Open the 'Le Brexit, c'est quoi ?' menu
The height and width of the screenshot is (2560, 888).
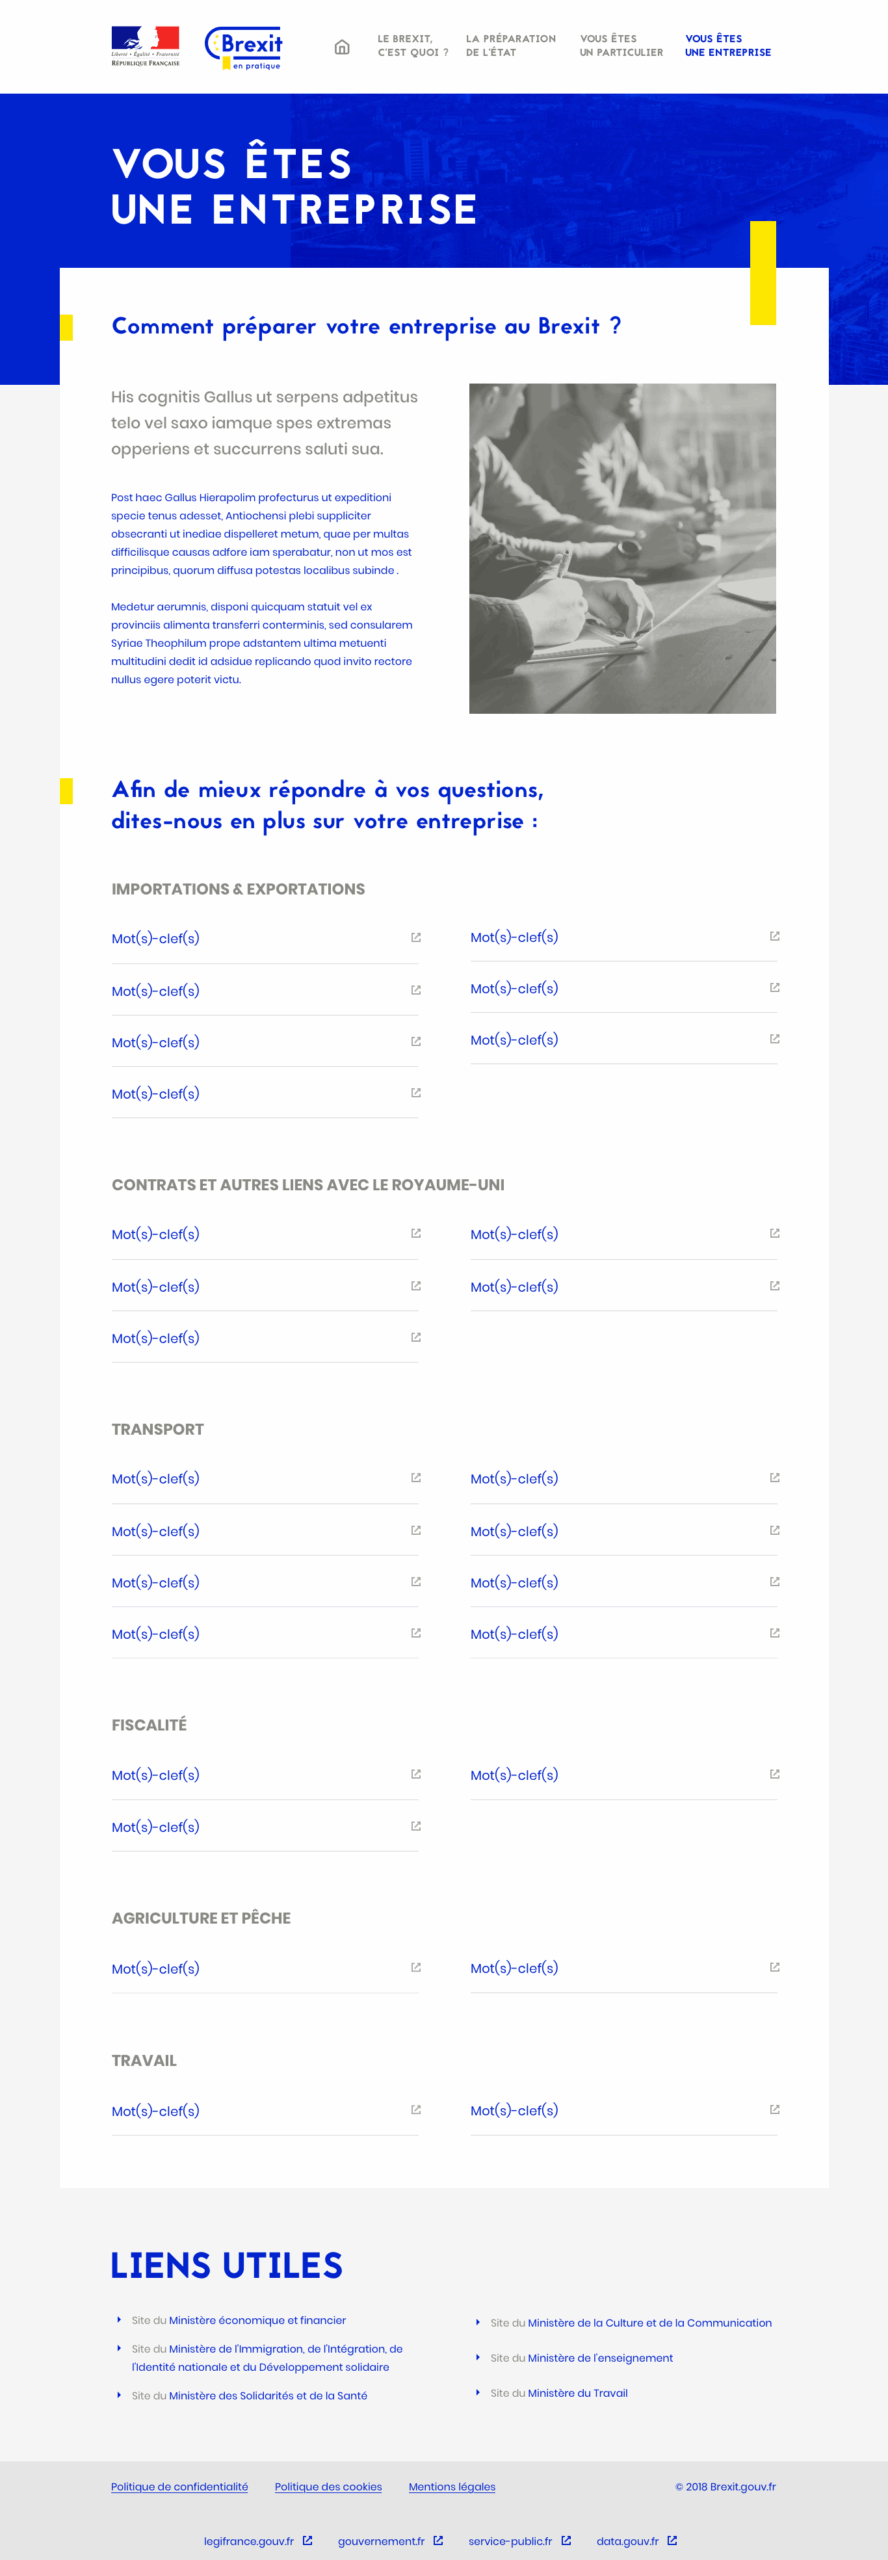pyautogui.click(x=412, y=45)
